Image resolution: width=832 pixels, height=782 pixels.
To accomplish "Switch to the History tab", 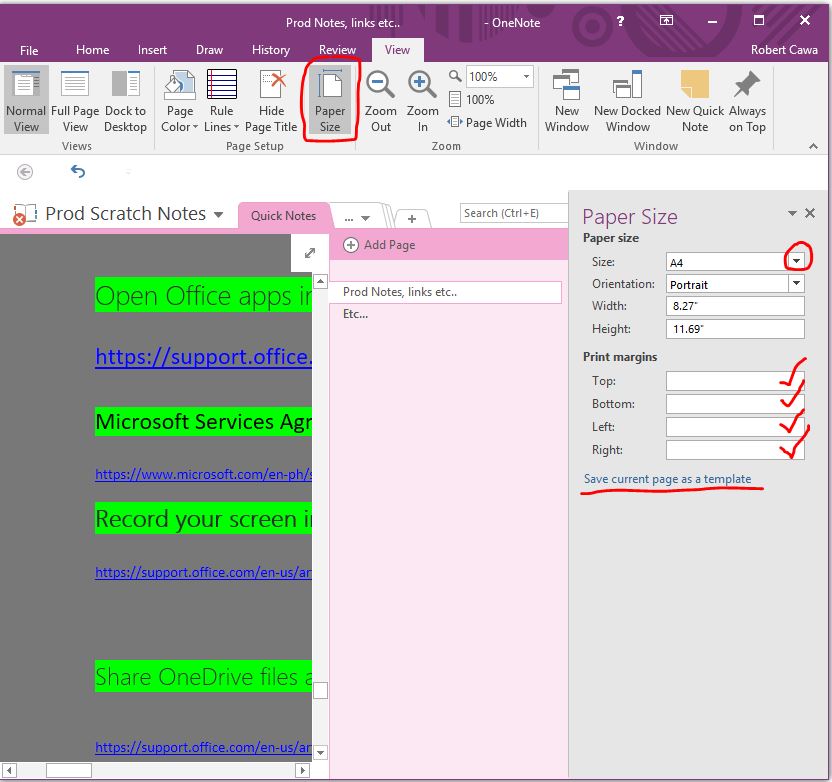I will [x=271, y=50].
